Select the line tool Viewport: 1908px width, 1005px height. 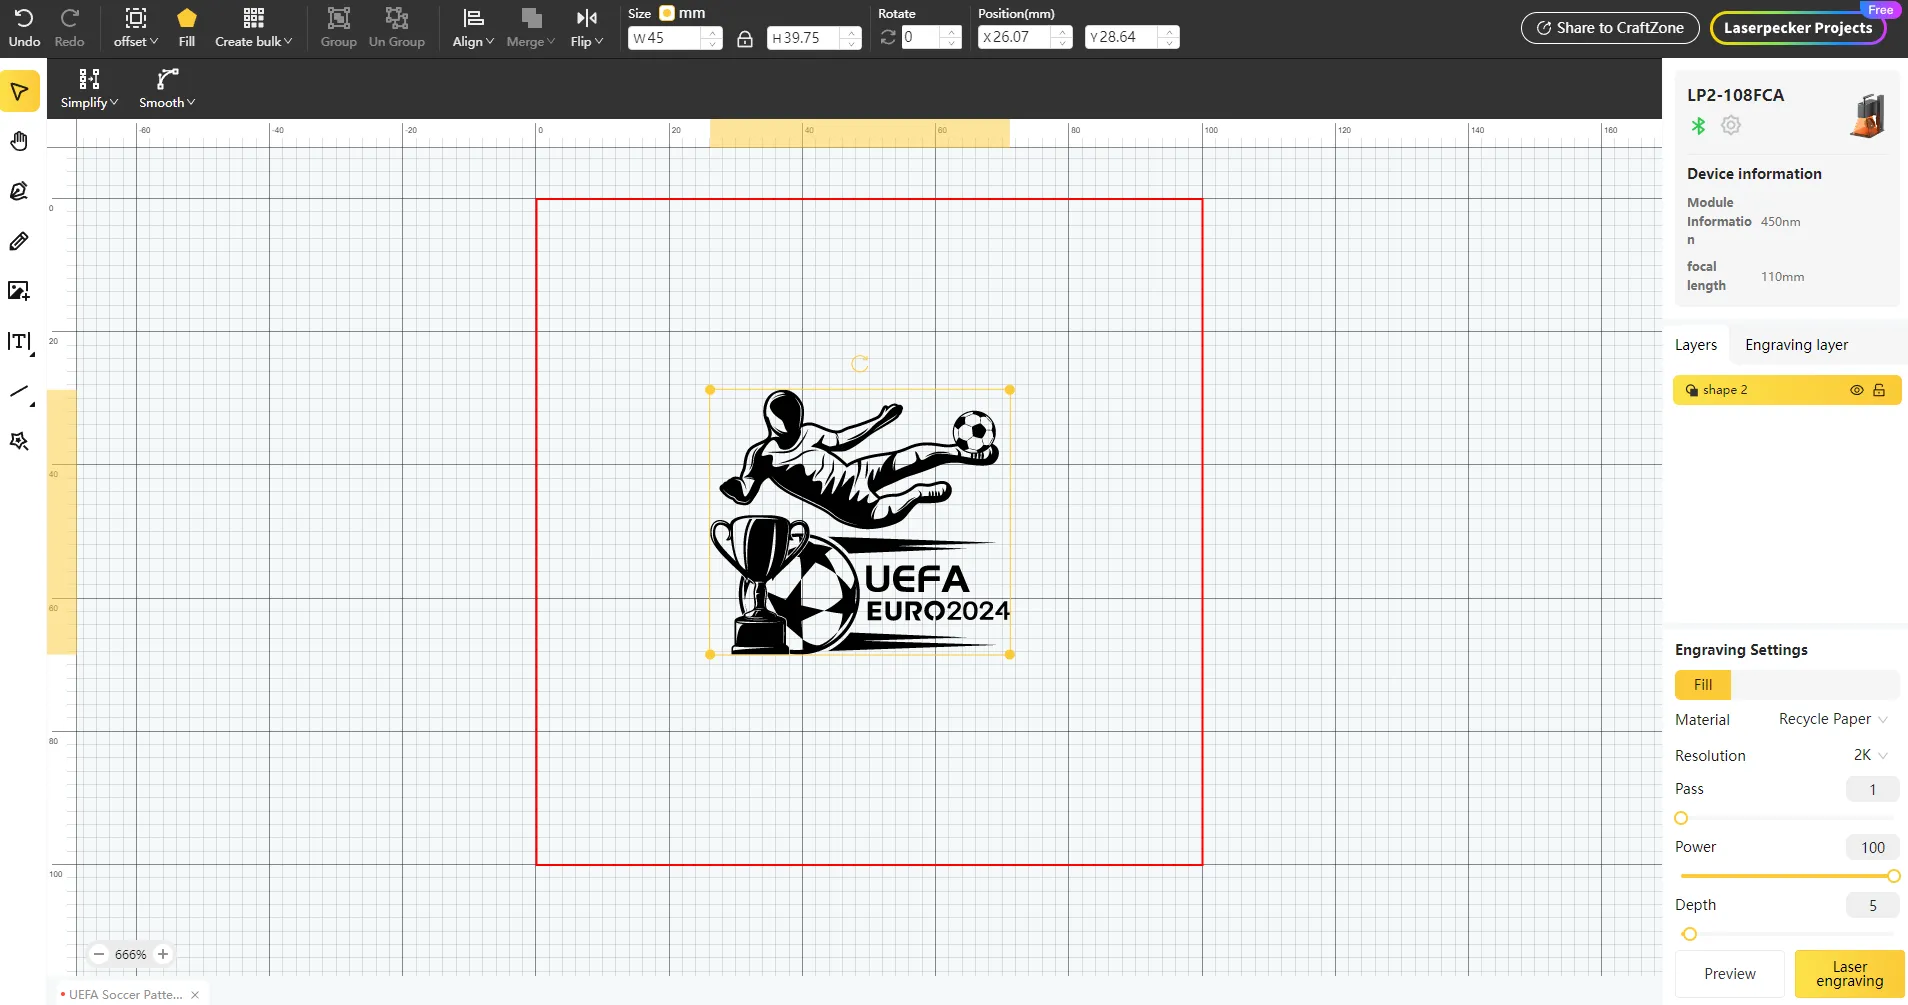(x=19, y=392)
